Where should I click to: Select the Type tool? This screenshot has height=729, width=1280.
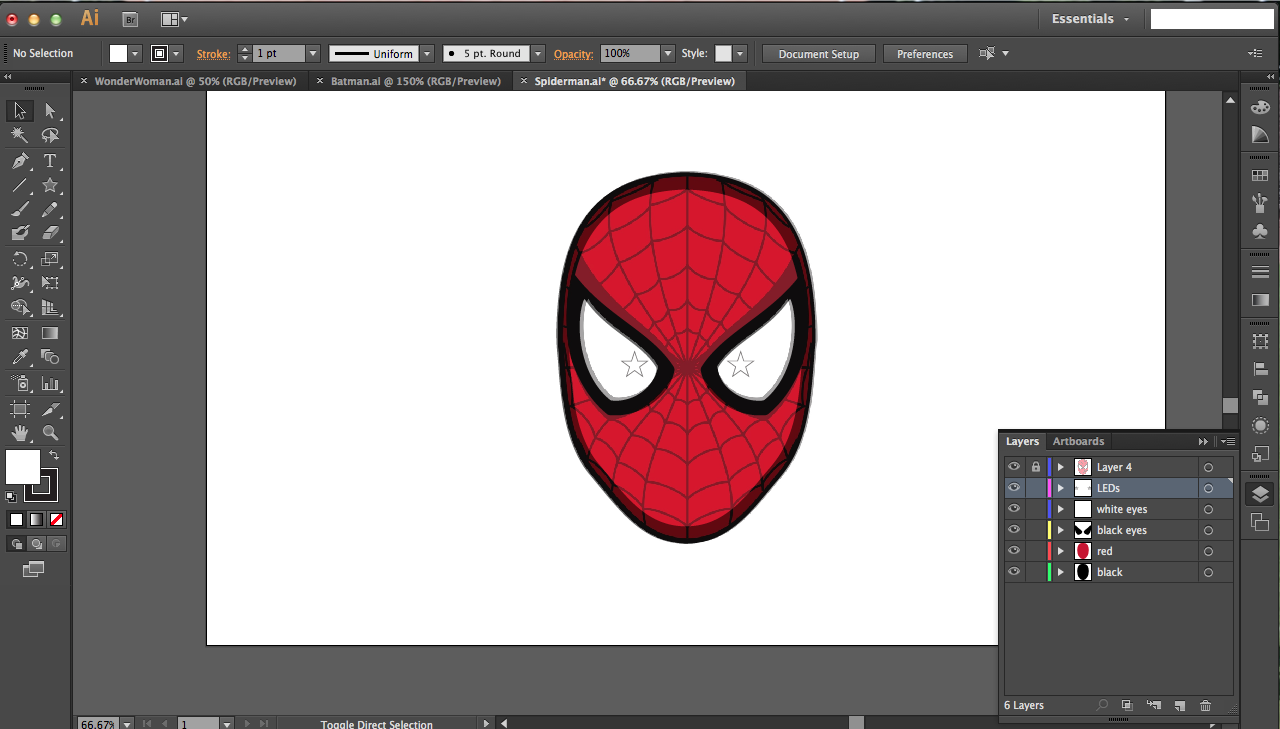click(50, 161)
